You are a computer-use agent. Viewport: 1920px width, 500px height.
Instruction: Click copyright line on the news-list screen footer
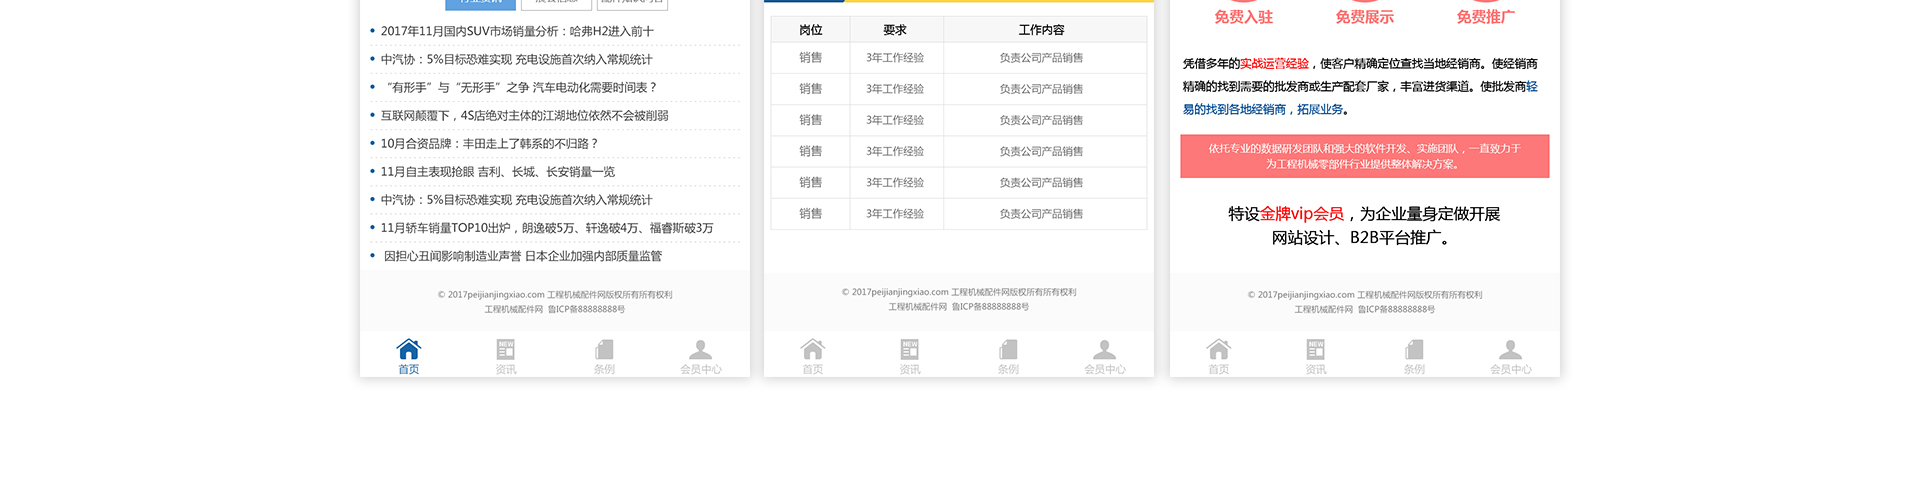[555, 294]
